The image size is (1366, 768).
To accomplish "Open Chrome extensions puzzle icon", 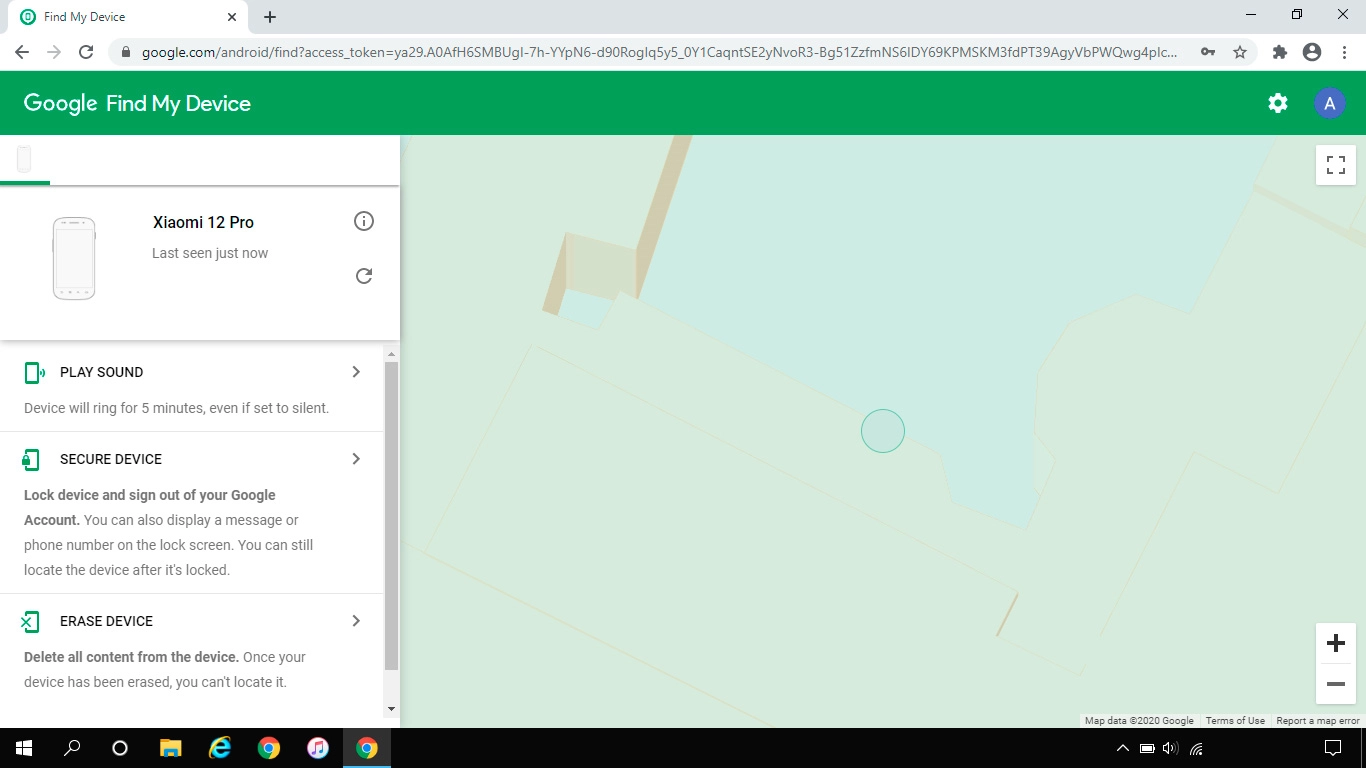I will [x=1279, y=52].
